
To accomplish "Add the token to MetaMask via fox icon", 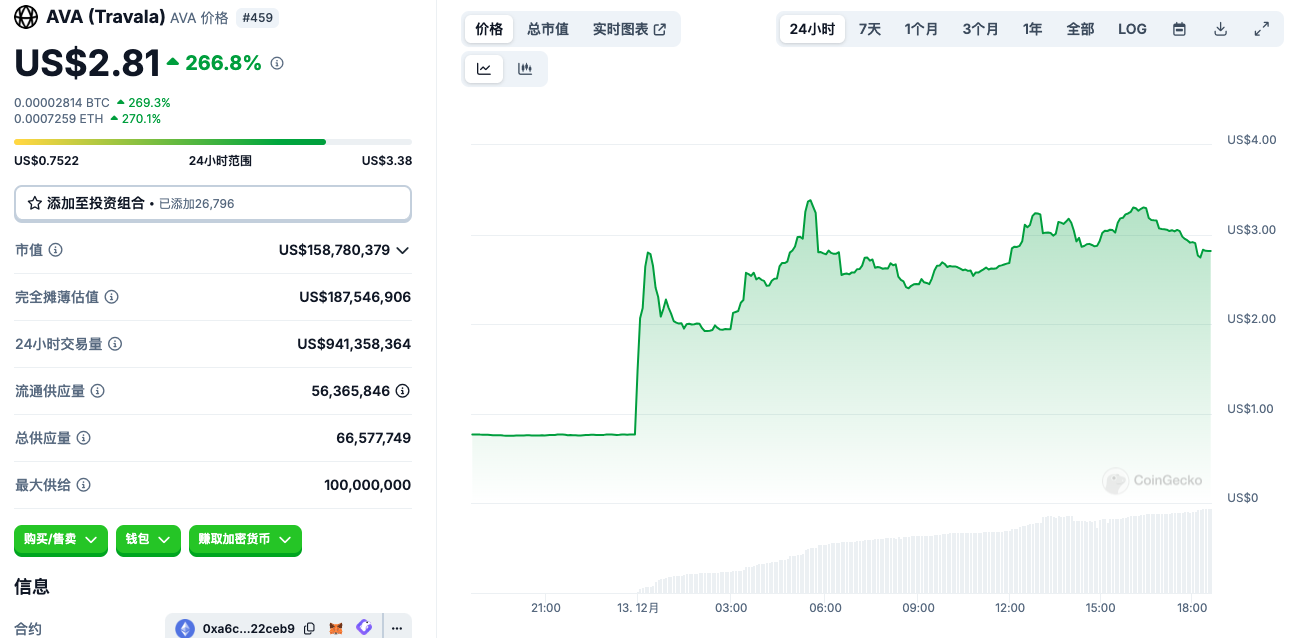I will (x=337, y=628).
